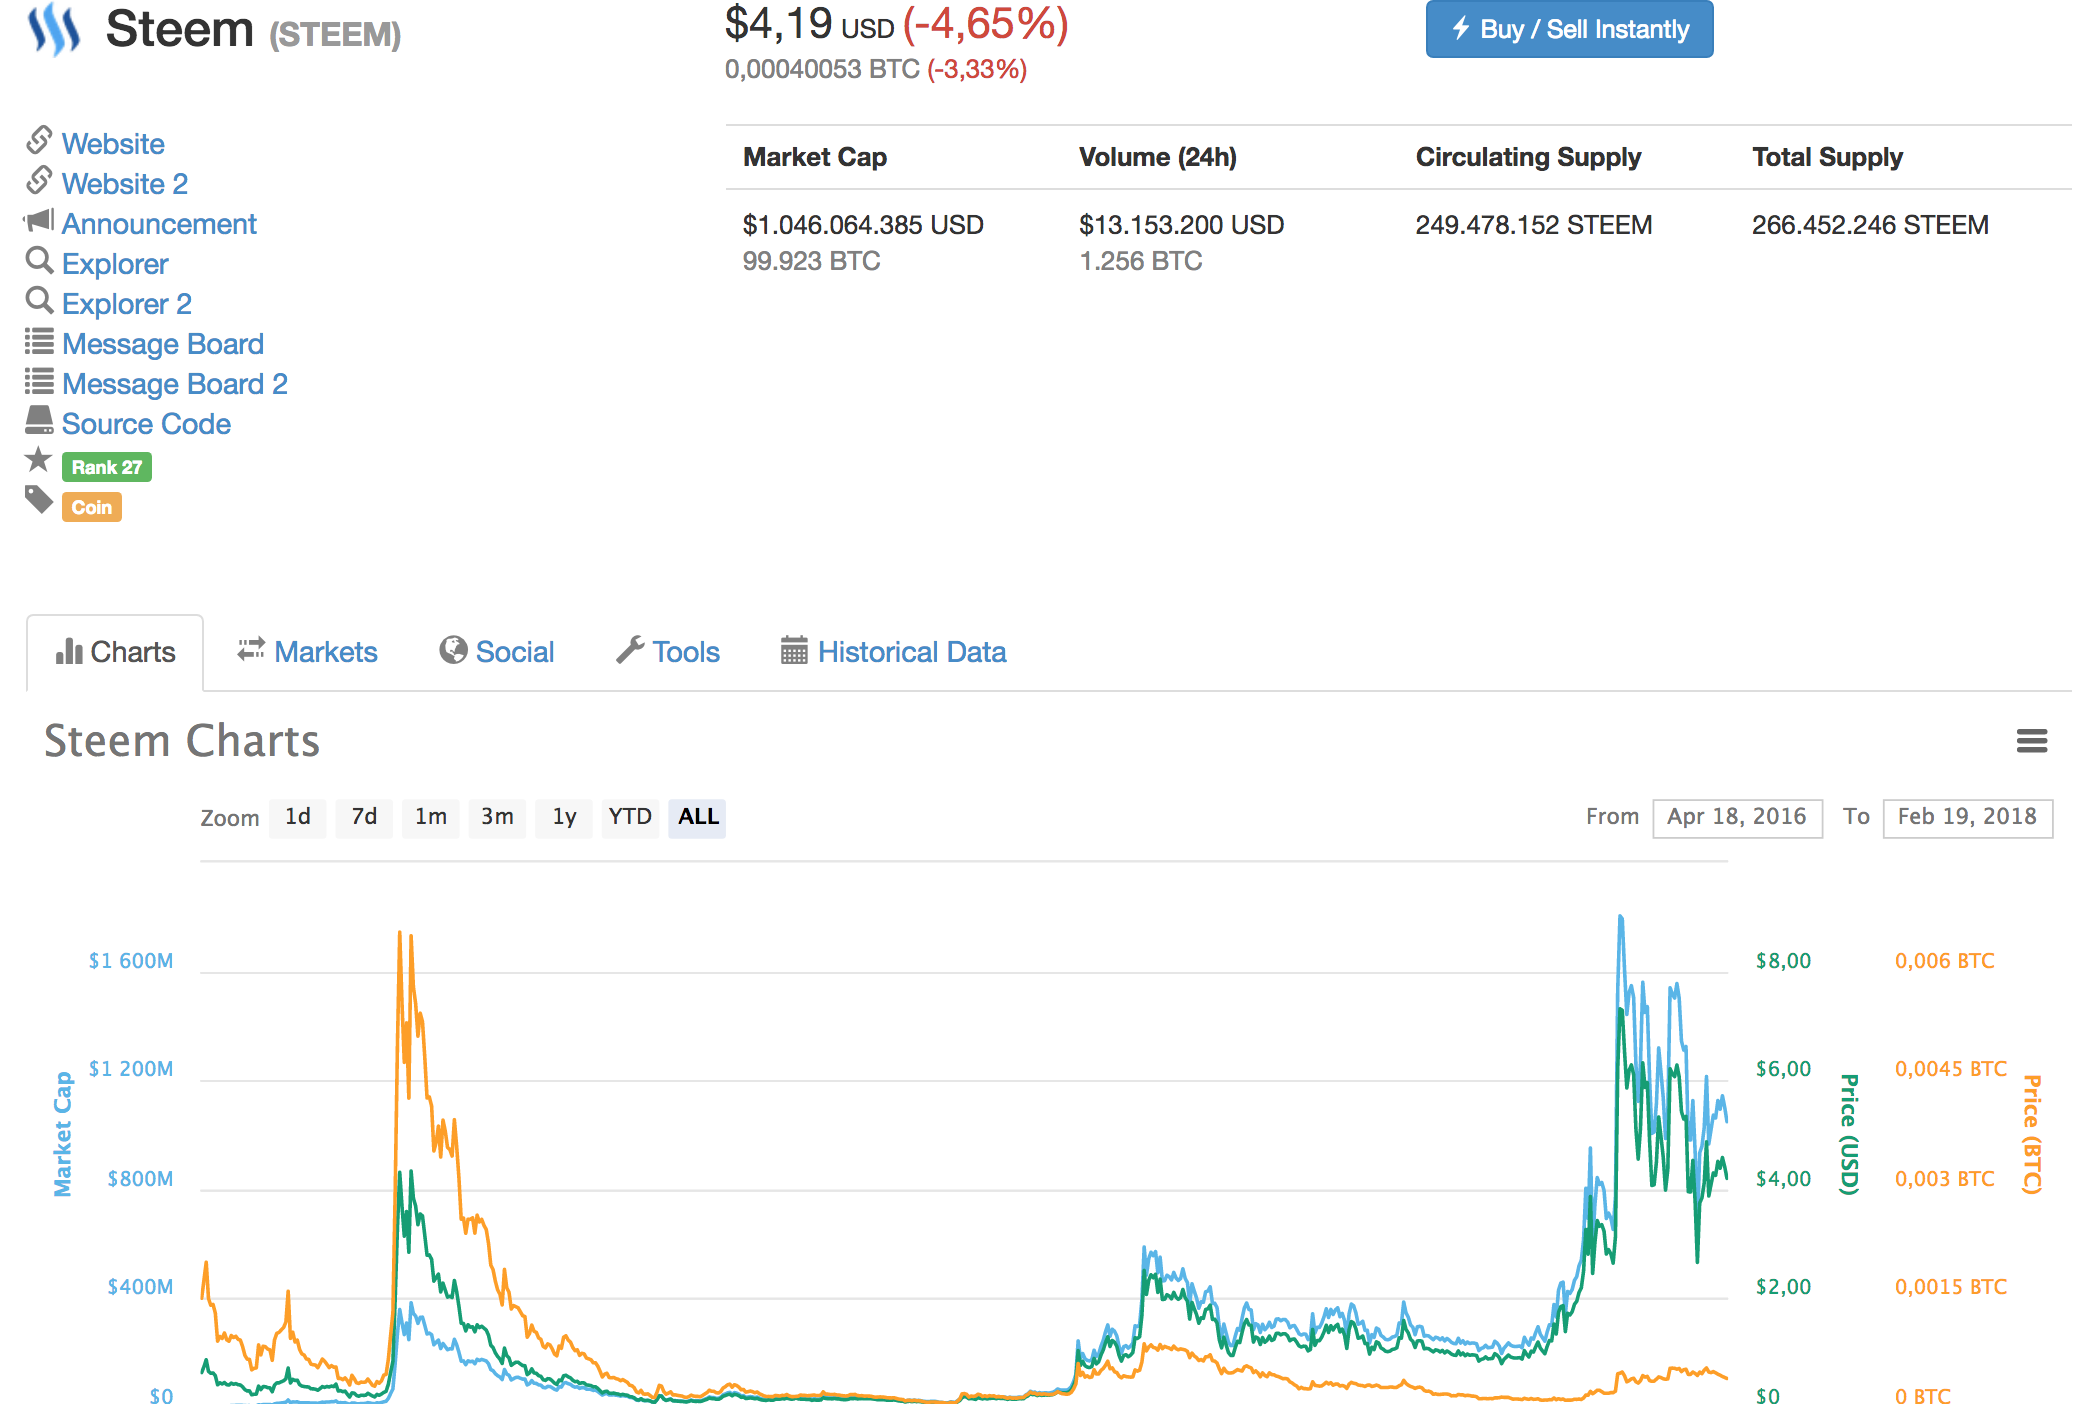
Task: Click the chain-link icon beside Website
Action: click(39, 140)
